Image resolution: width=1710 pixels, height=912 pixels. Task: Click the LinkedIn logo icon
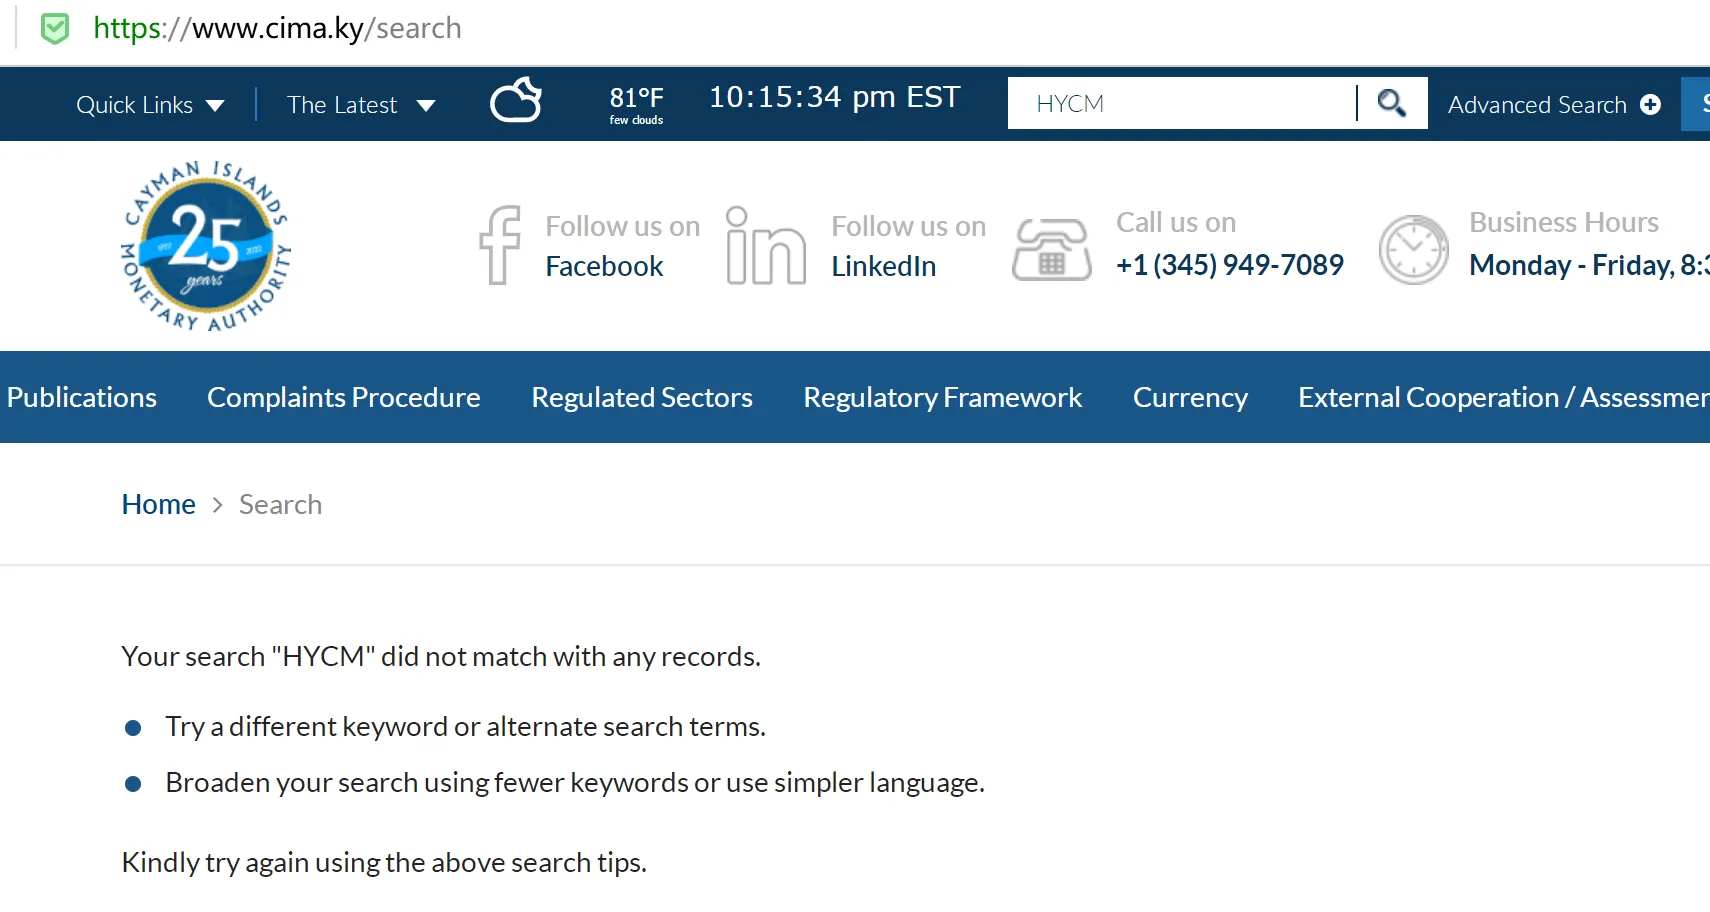coord(766,245)
